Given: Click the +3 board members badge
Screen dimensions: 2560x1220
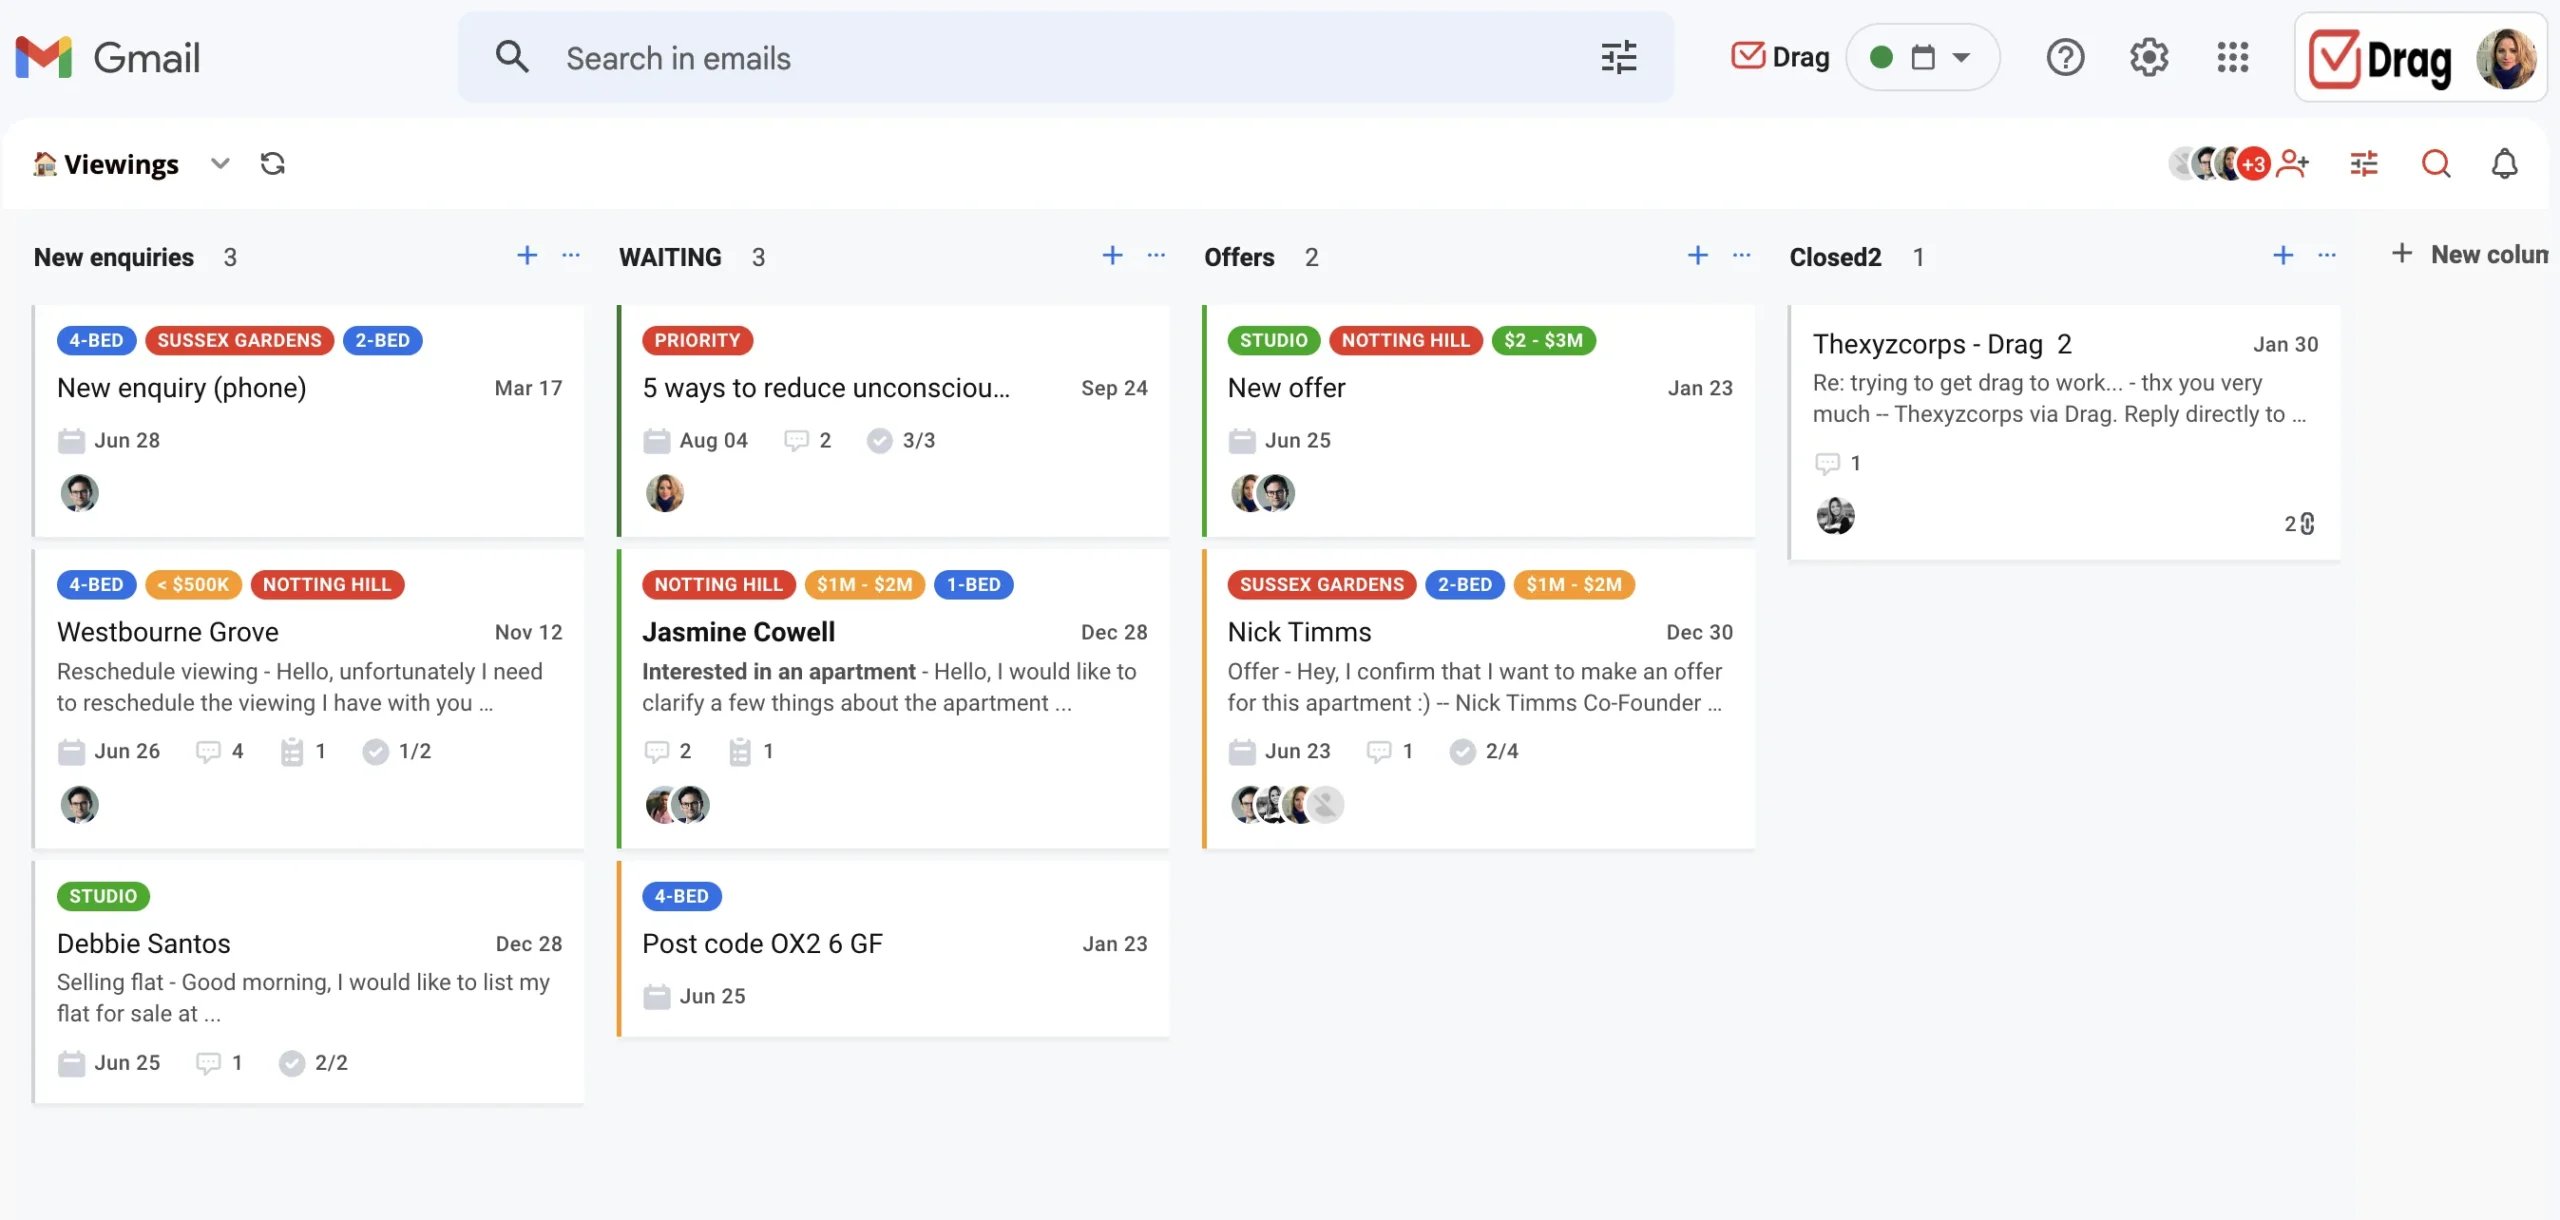Looking at the screenshot, I should tap(2254, 164).
